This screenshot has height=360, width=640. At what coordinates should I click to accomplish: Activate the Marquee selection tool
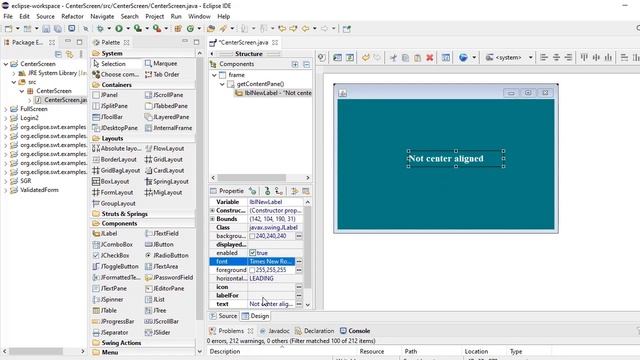click(161, 64)
